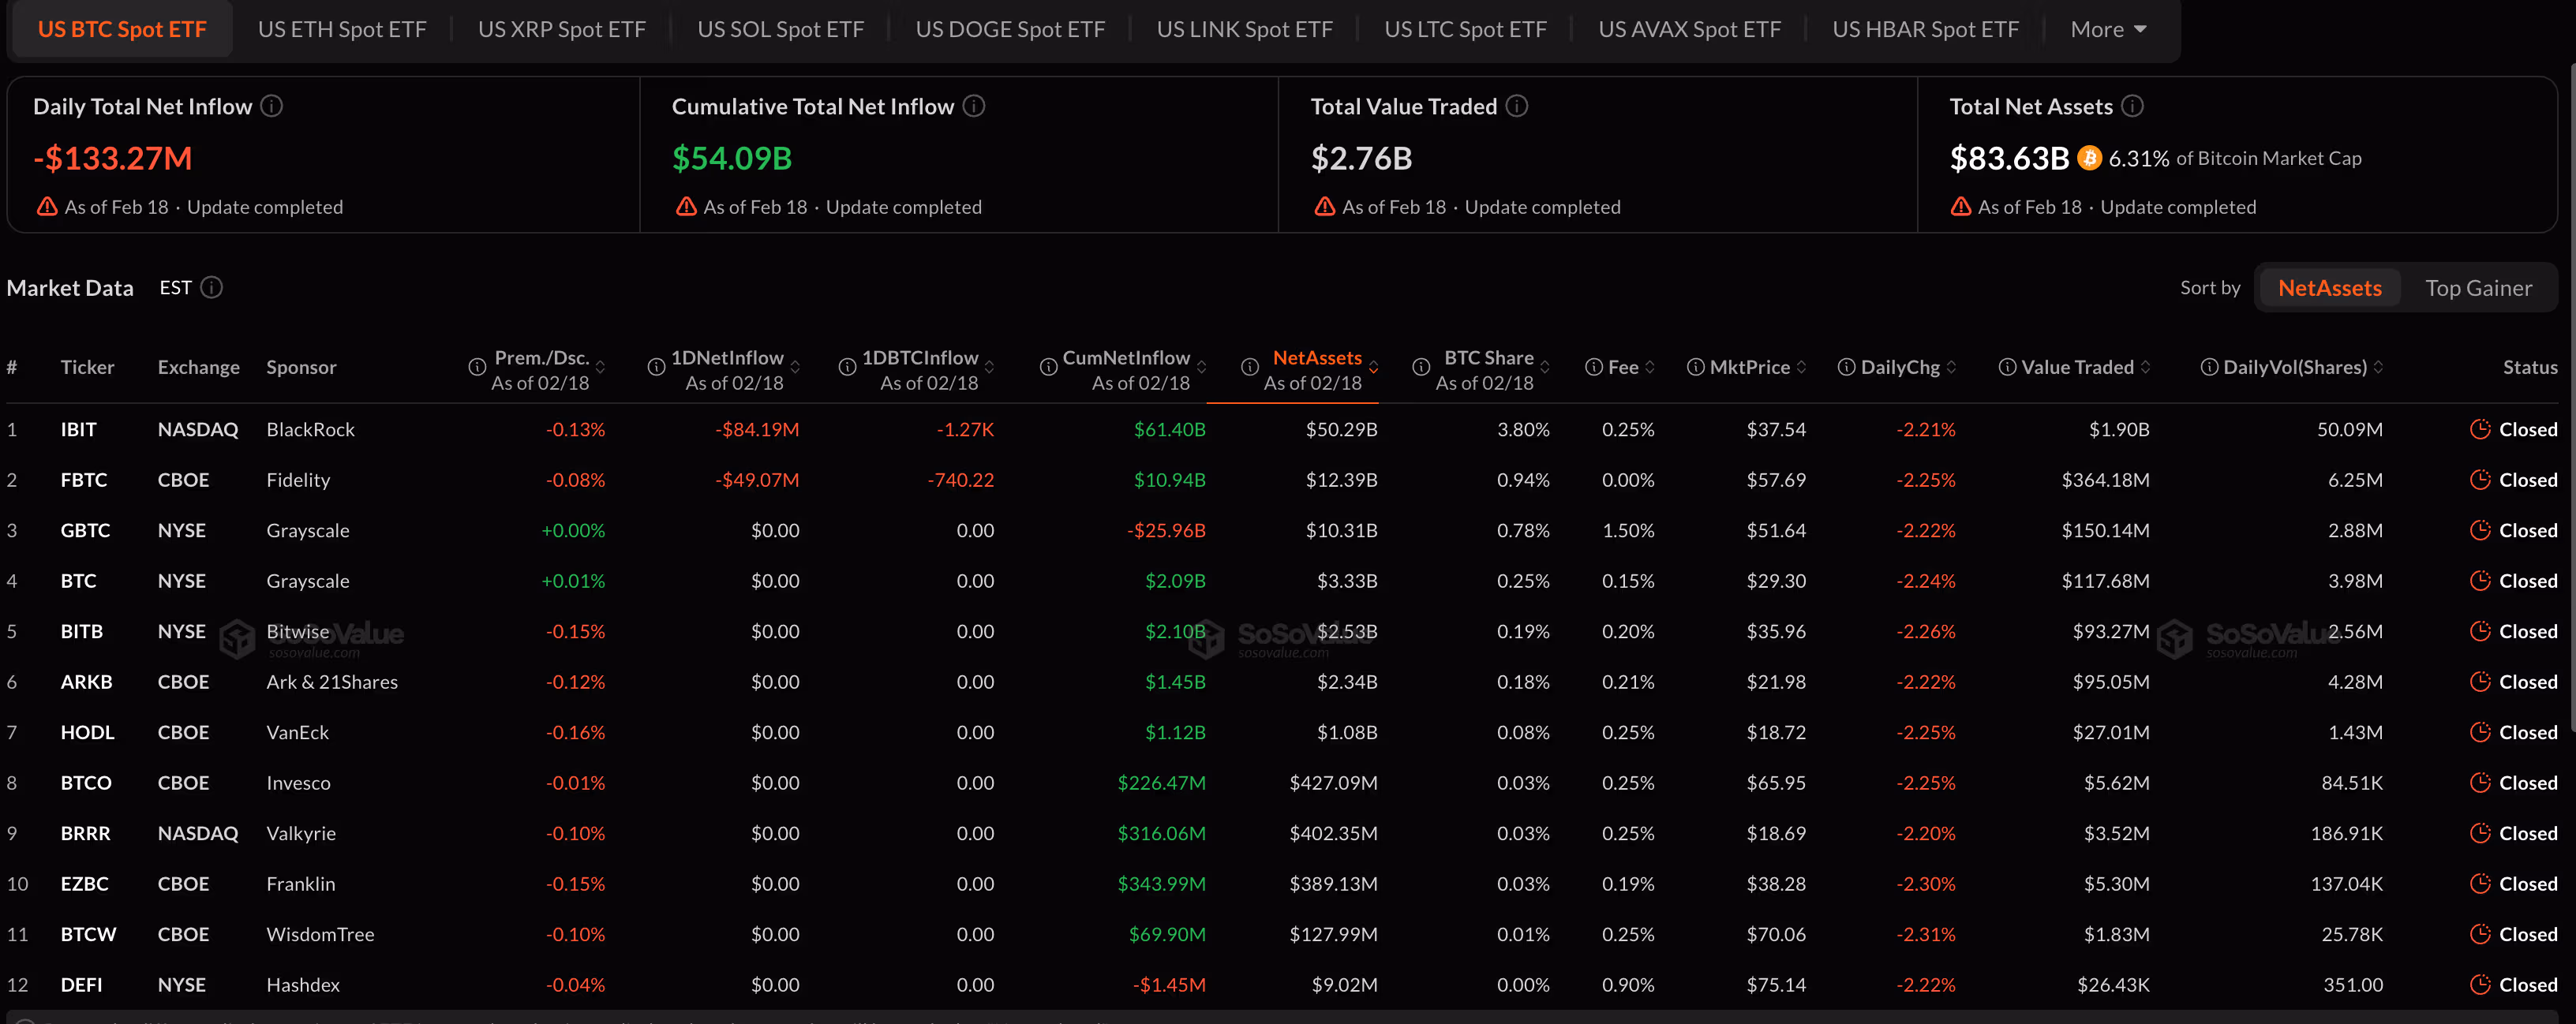This screenshot has width=2576, height=1024.
Task: Click Total Value Traded info icon
Action: pyautogui.click(x=1516, y=106)
